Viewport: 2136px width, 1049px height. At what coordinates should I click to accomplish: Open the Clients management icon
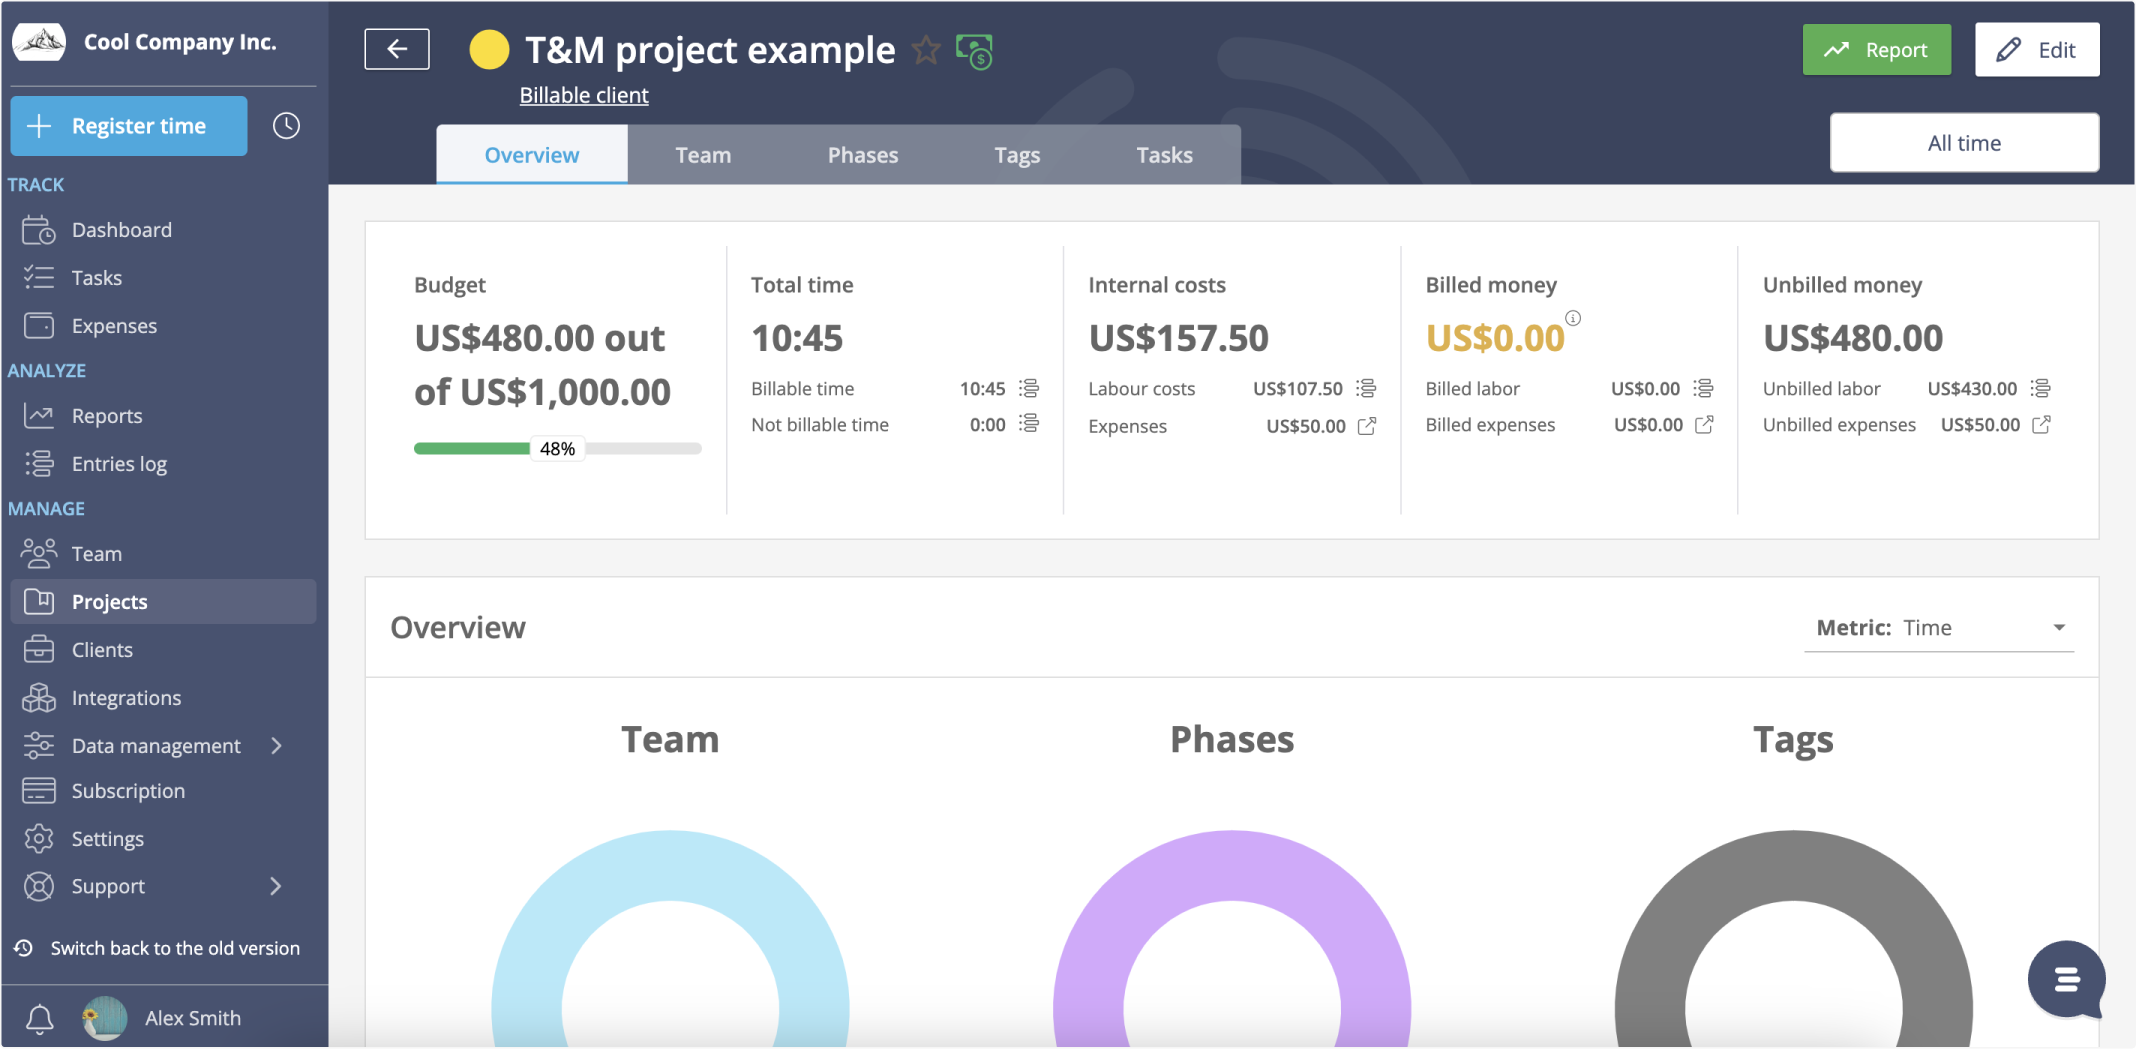point(38,649)
